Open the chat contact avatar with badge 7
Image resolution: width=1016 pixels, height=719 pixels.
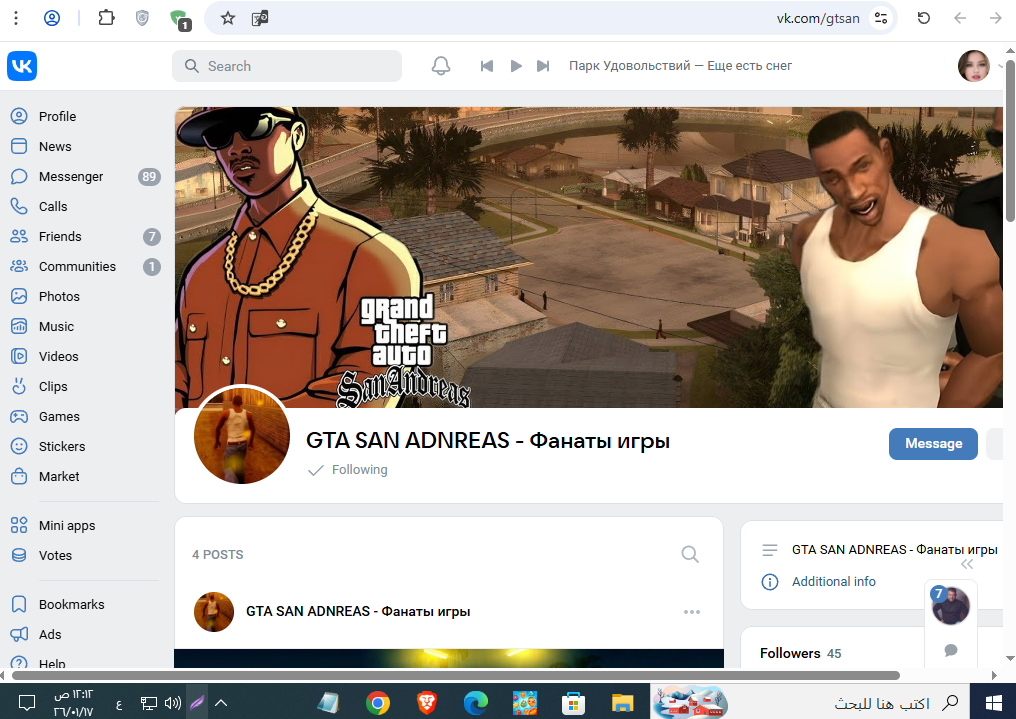click(950, 606)
